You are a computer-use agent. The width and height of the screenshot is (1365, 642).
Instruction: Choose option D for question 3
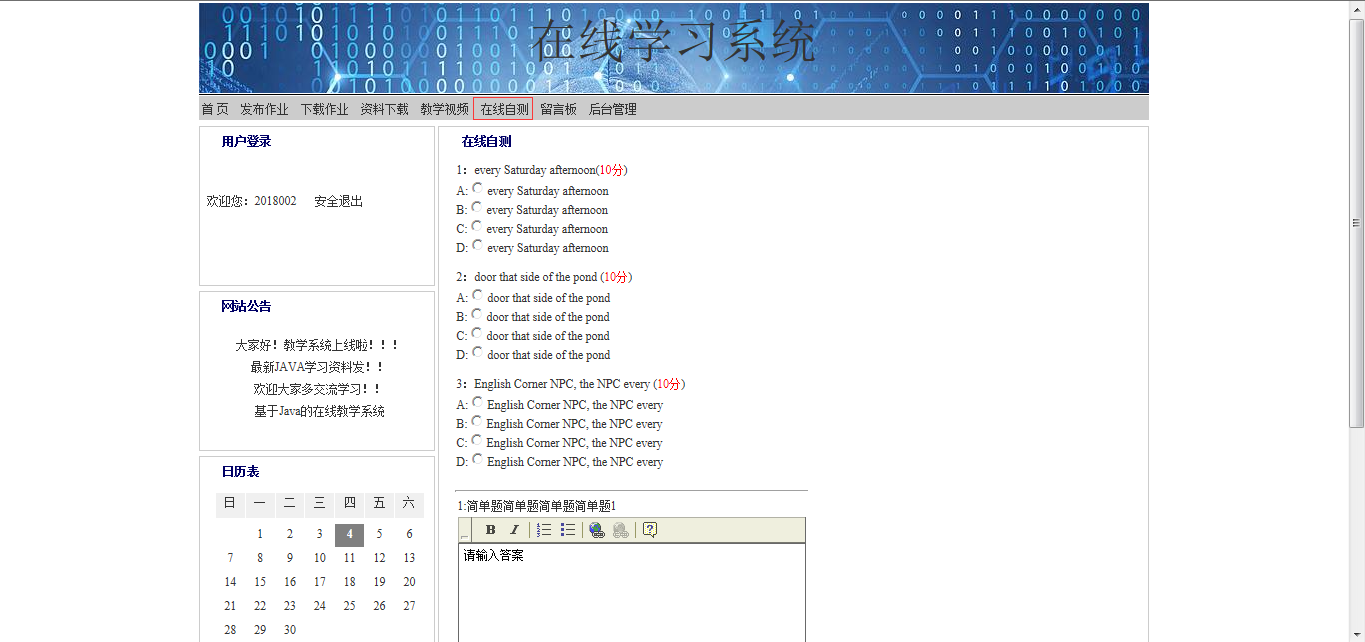[478, 459]
